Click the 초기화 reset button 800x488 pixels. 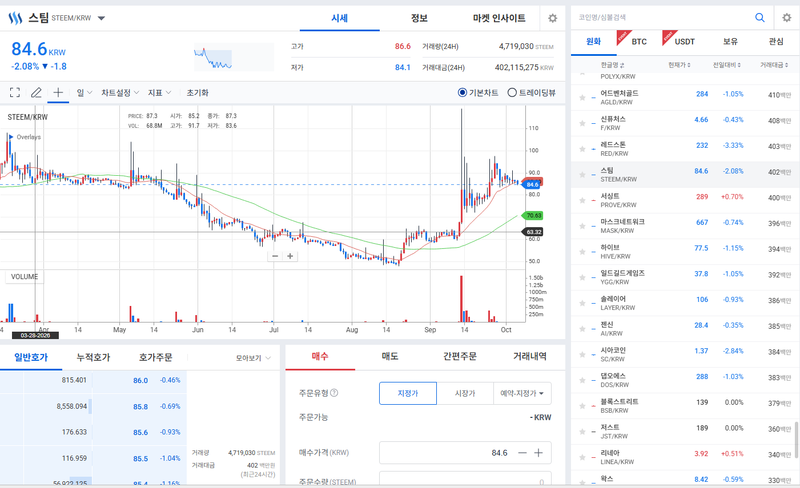pyautogui.click(x=197, y=92)
